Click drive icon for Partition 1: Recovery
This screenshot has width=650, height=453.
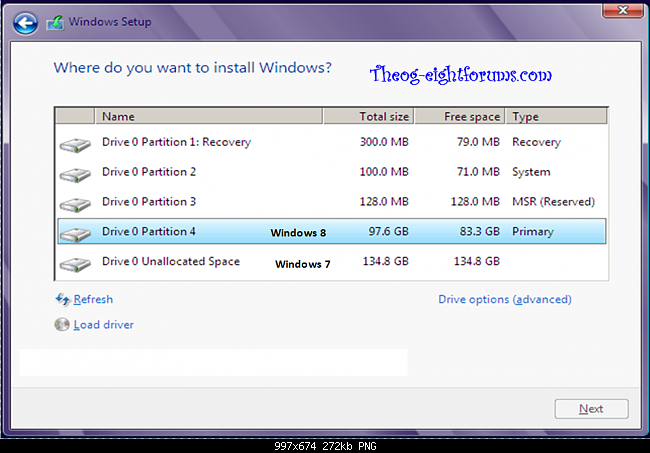click(x=75, y=145)
